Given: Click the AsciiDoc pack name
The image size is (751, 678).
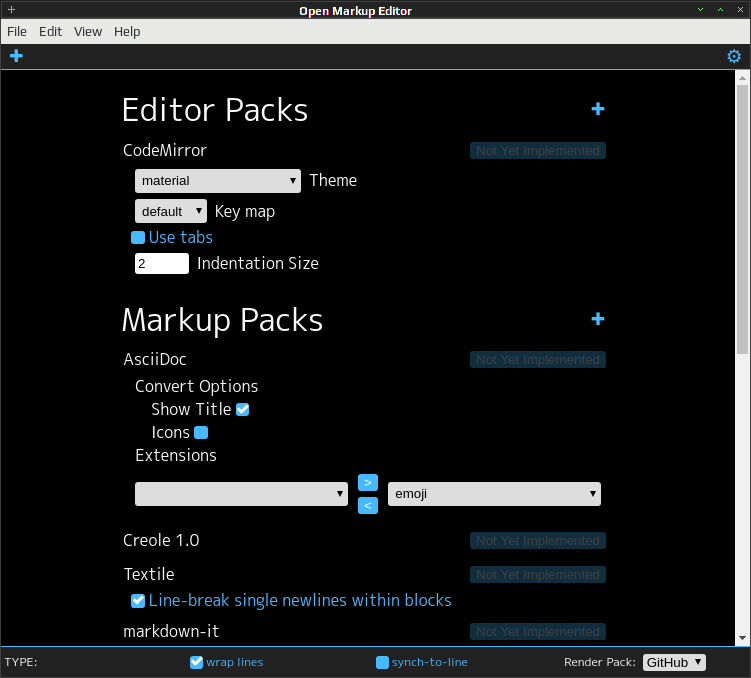Looking at the screenshot, I should [x=155, y=360].
